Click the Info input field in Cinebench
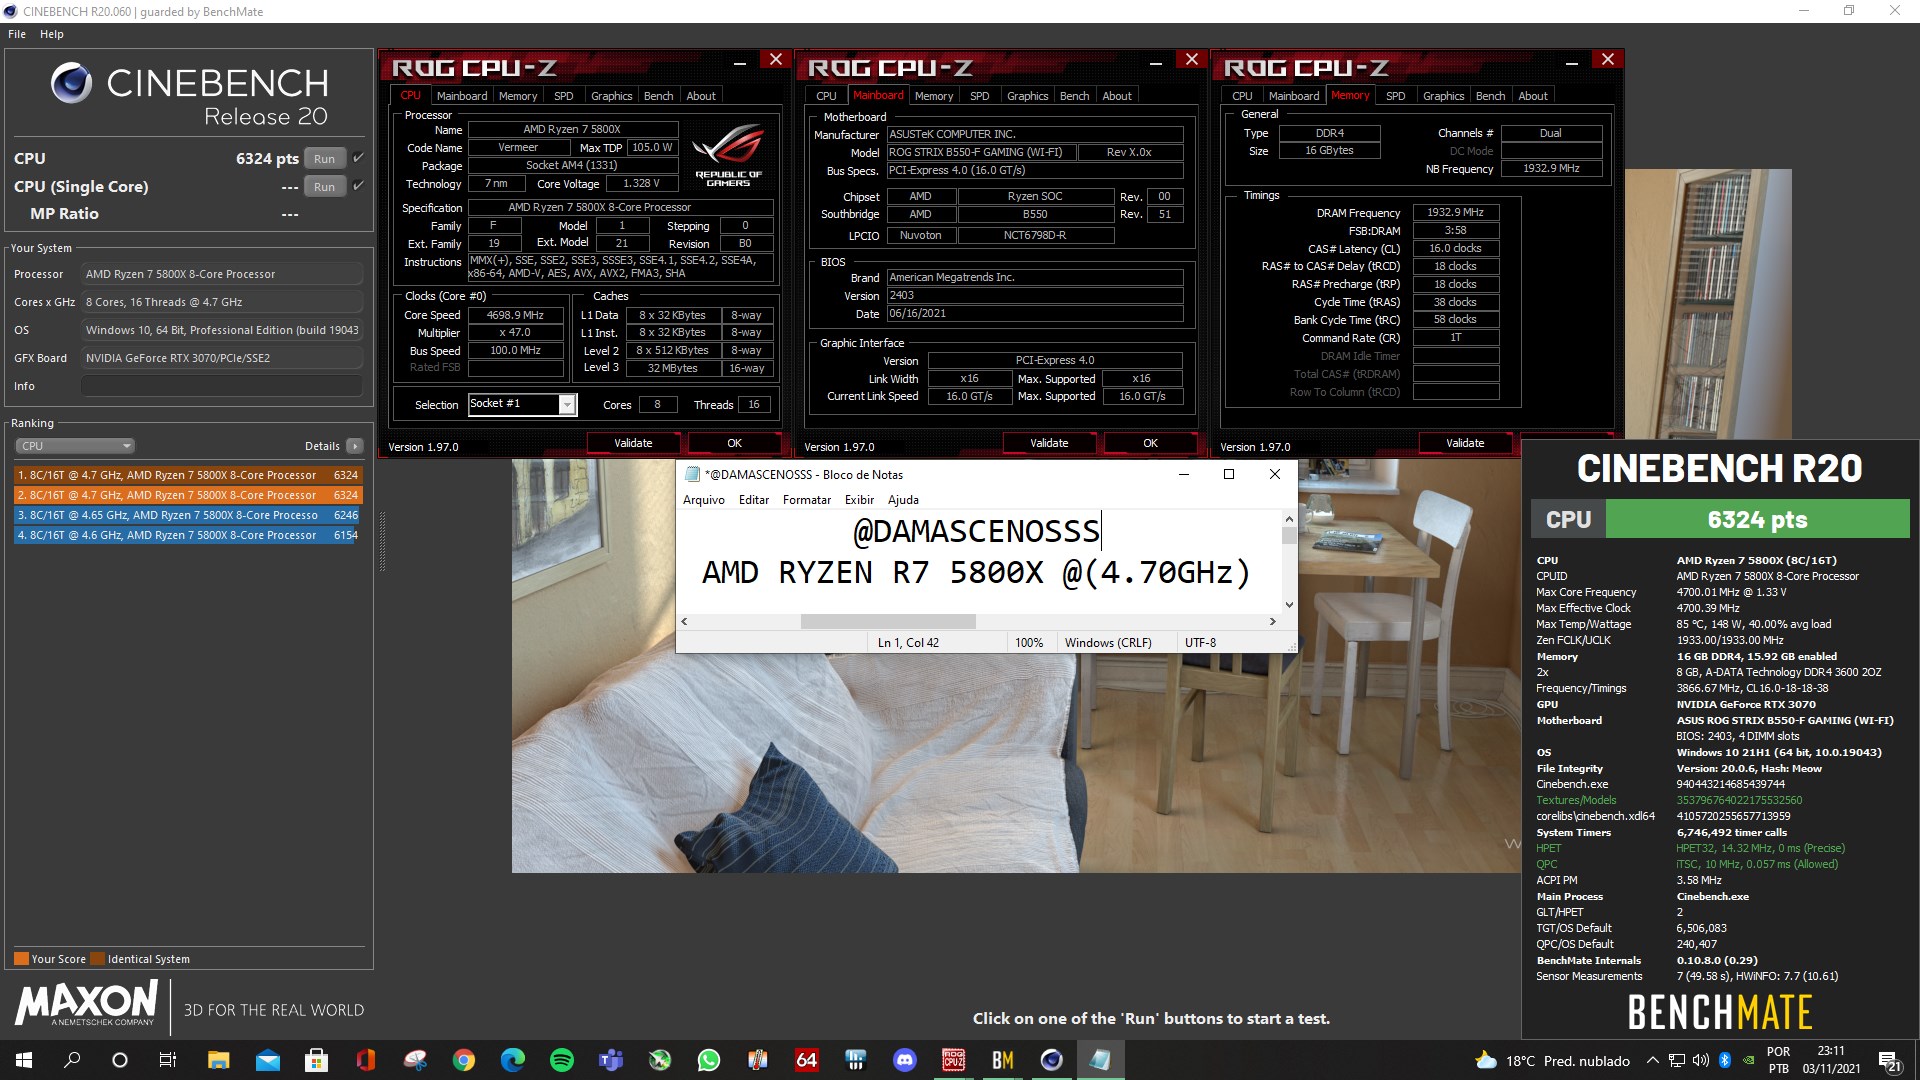 [222, 386]
